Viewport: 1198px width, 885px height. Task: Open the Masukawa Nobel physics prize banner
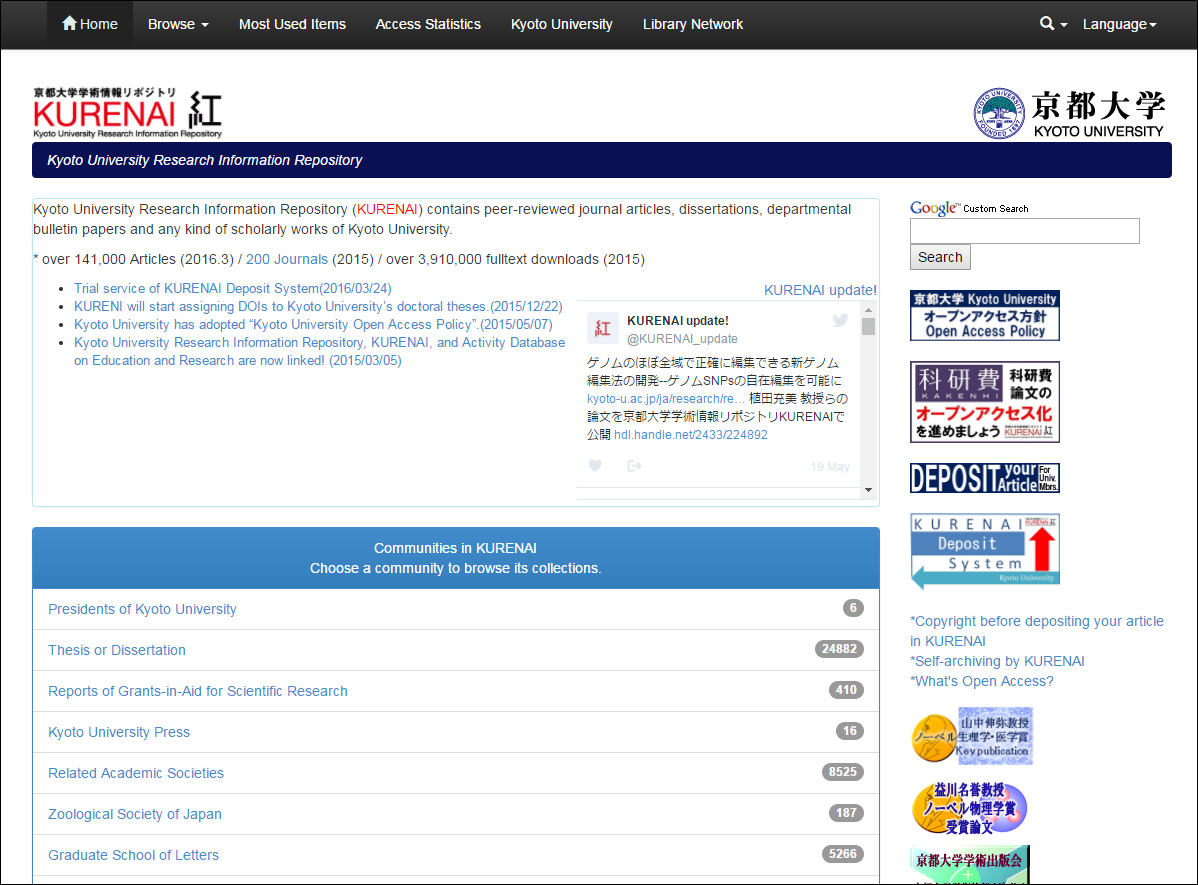(970, 808)
